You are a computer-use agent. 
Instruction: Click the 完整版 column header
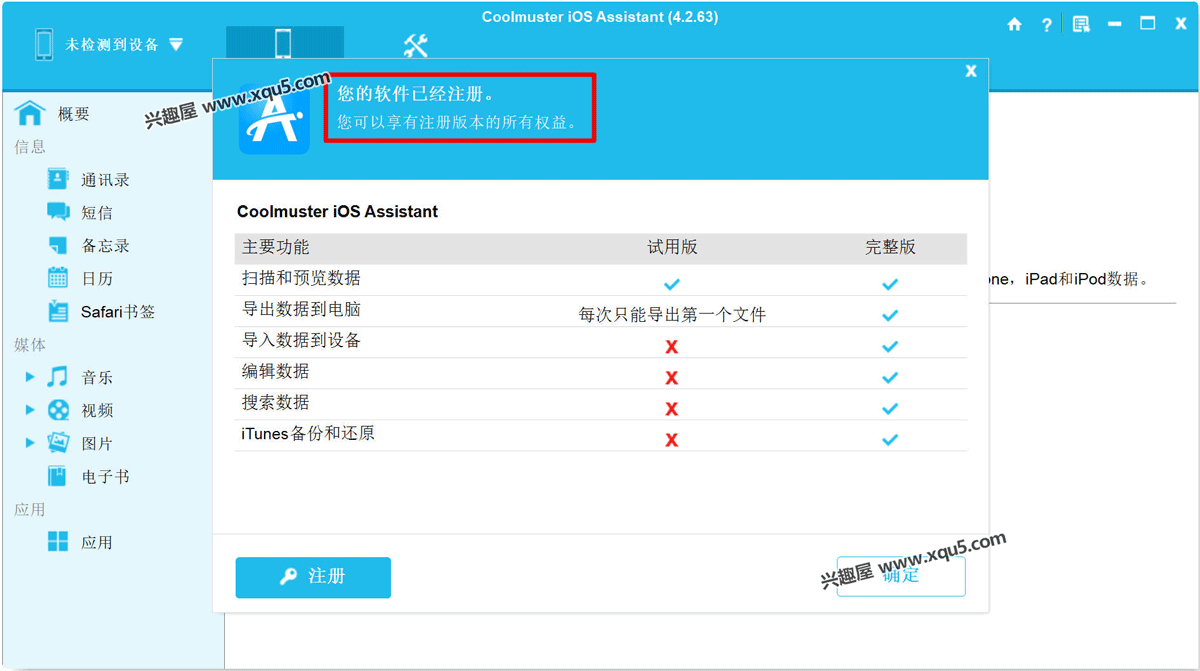(890, 247)
